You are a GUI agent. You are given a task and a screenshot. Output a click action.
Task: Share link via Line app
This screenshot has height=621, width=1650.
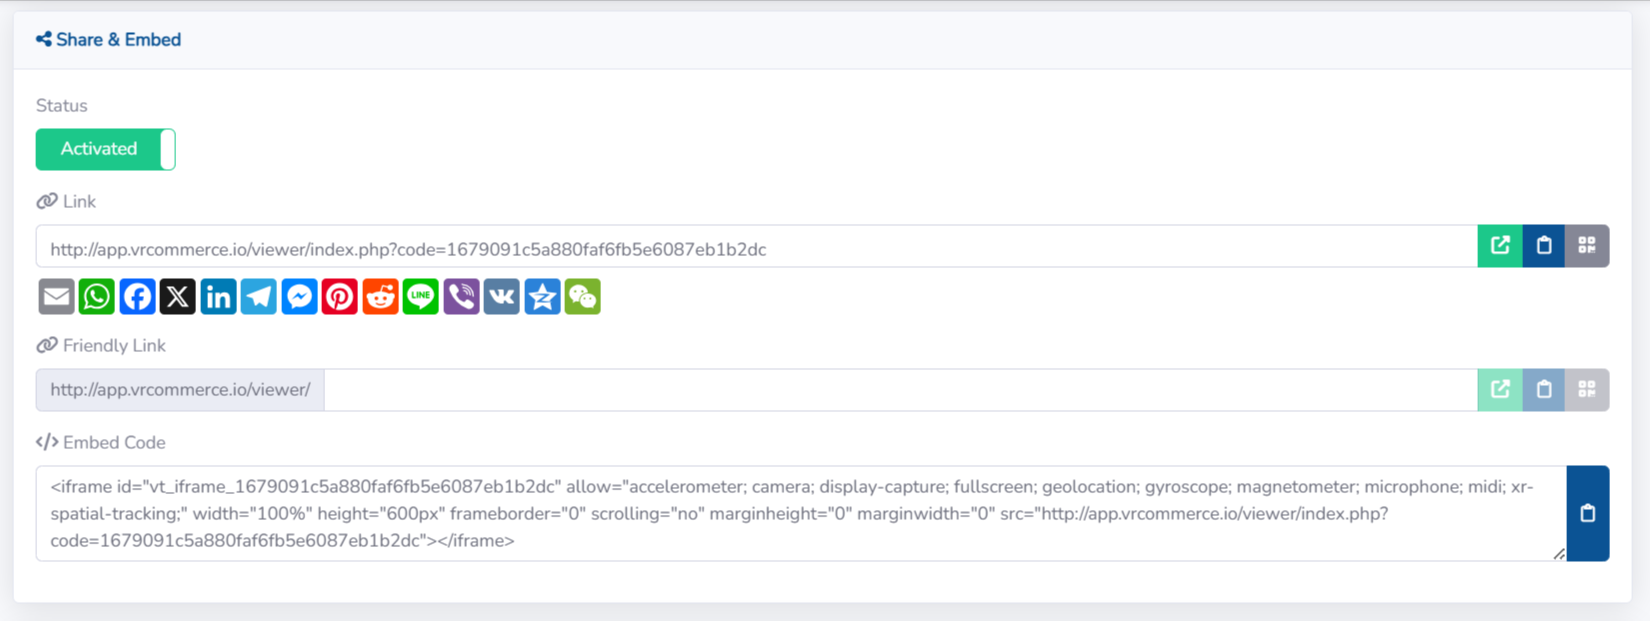pos(421,297)
